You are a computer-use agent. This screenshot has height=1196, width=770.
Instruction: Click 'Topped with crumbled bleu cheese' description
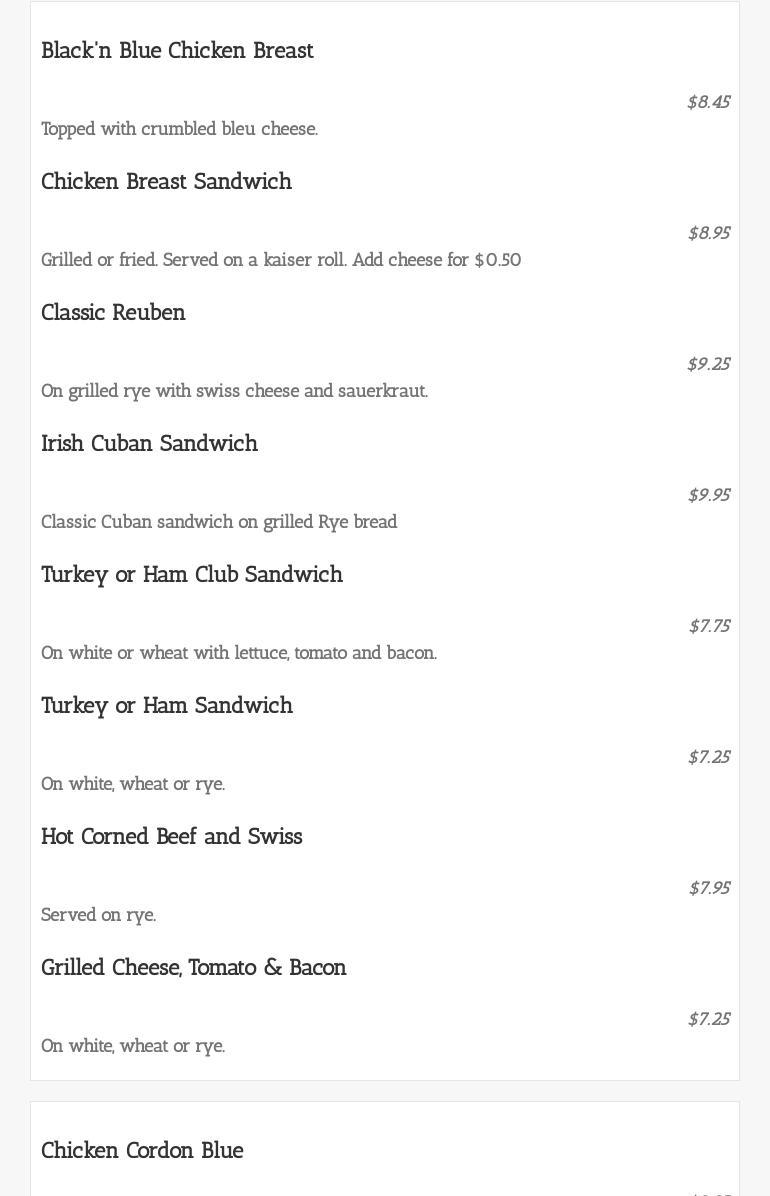179,129
